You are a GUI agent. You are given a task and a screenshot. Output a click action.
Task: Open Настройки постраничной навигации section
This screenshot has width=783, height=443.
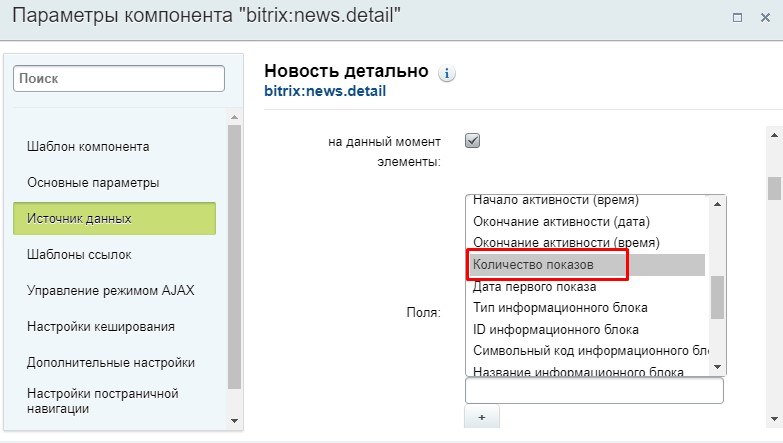click(102, 401)
